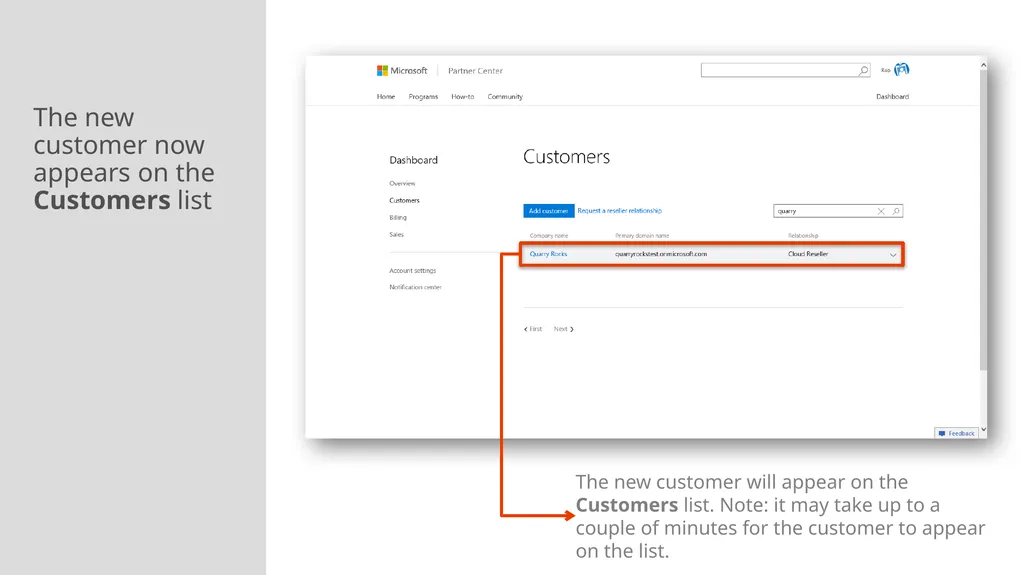Go to Next page of results
Image resolution: width=1024 pixels, height=575 pixels.
pos(564,329)
